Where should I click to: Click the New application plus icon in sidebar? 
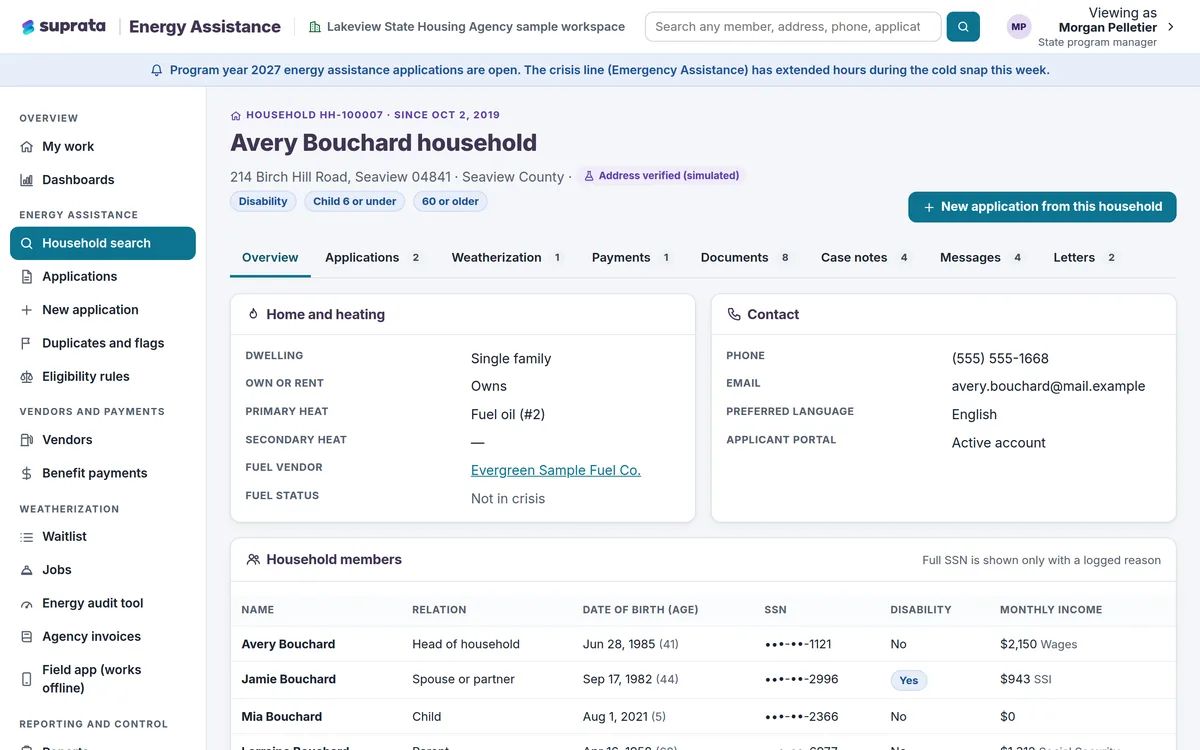[27, 310]
